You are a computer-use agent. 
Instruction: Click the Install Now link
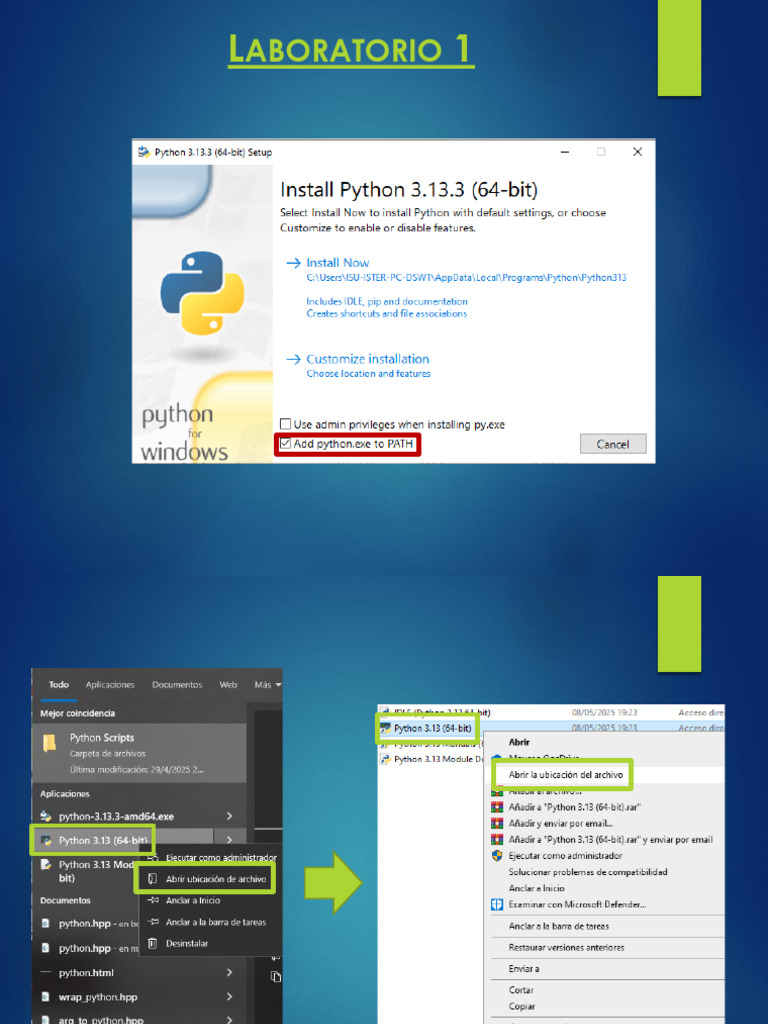(338, 263)
